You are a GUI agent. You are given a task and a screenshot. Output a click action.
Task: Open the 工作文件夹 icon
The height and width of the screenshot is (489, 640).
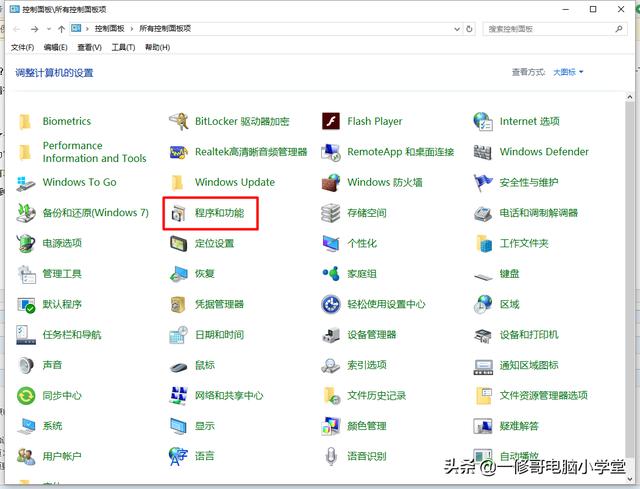click(x=483, y=243)
